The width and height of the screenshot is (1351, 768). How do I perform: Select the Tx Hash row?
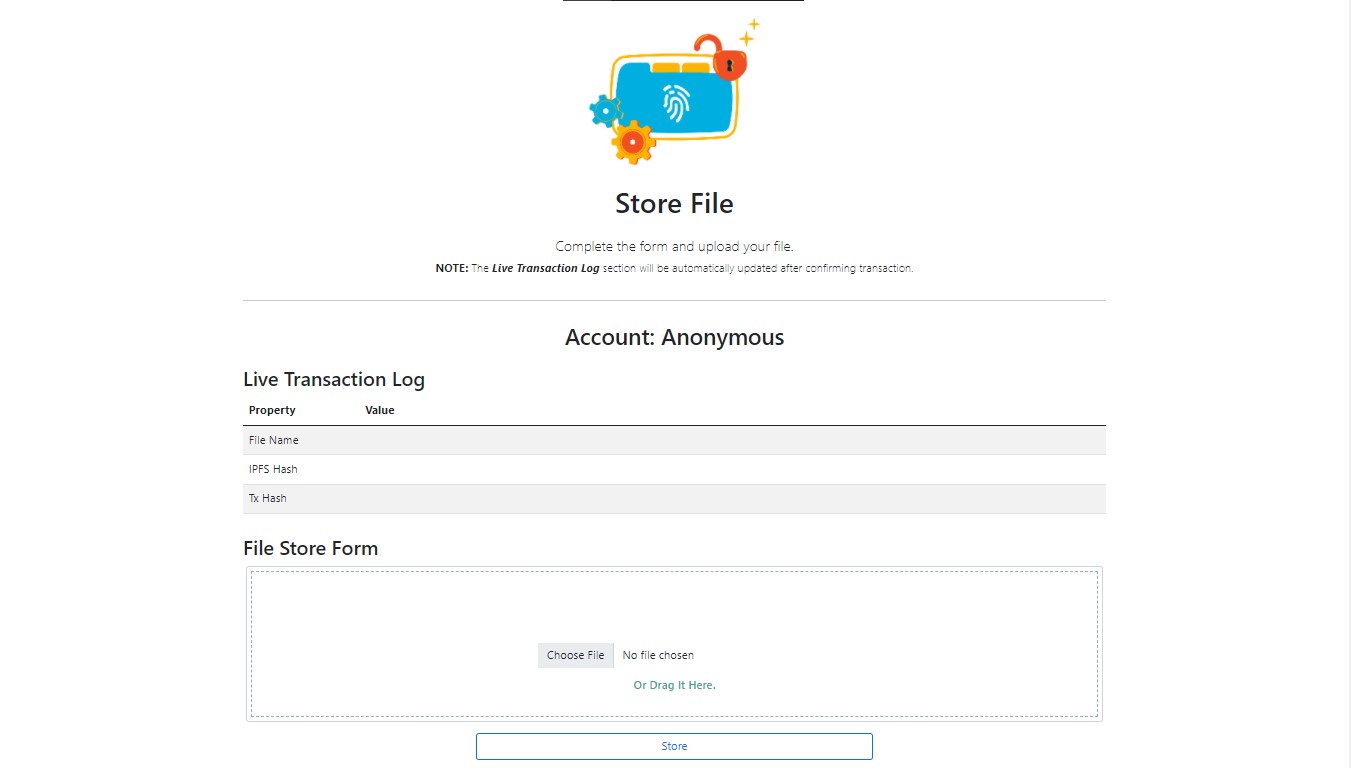(674, 498)
